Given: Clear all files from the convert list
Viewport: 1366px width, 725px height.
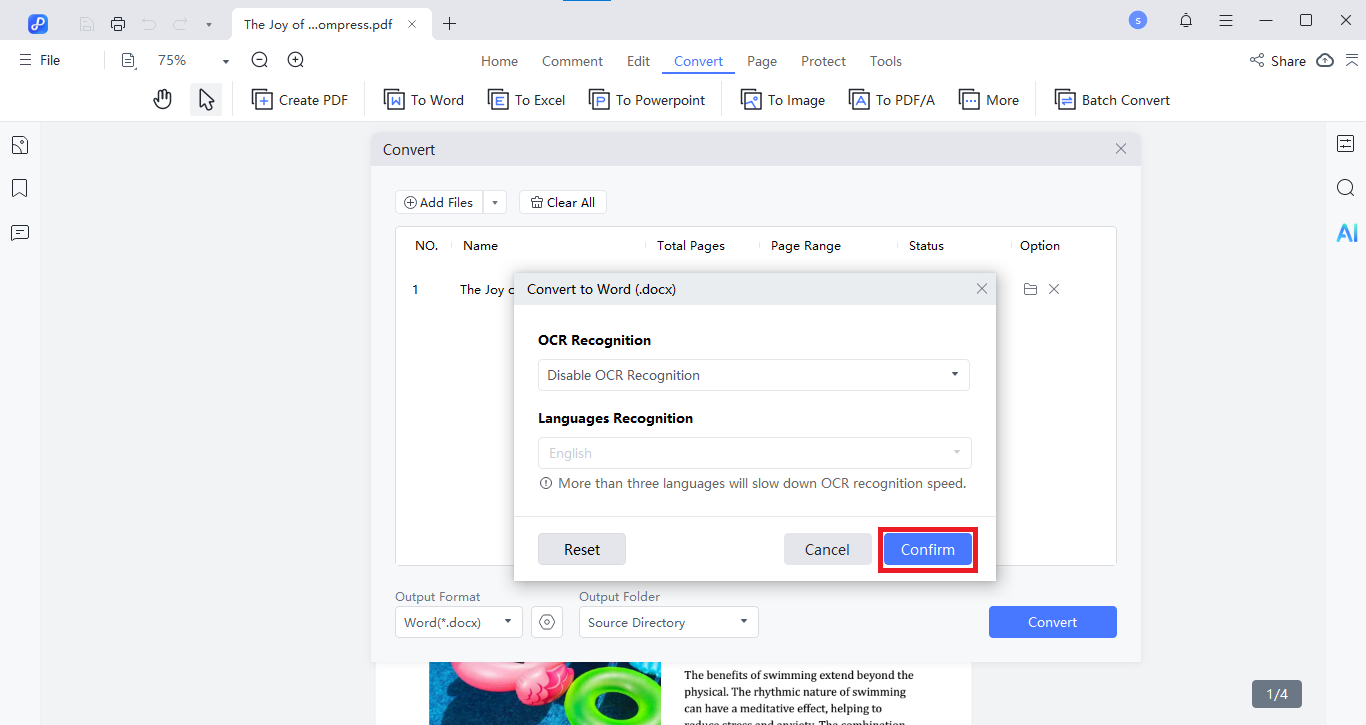Looking at the screenshot, I should pos(562,201).
